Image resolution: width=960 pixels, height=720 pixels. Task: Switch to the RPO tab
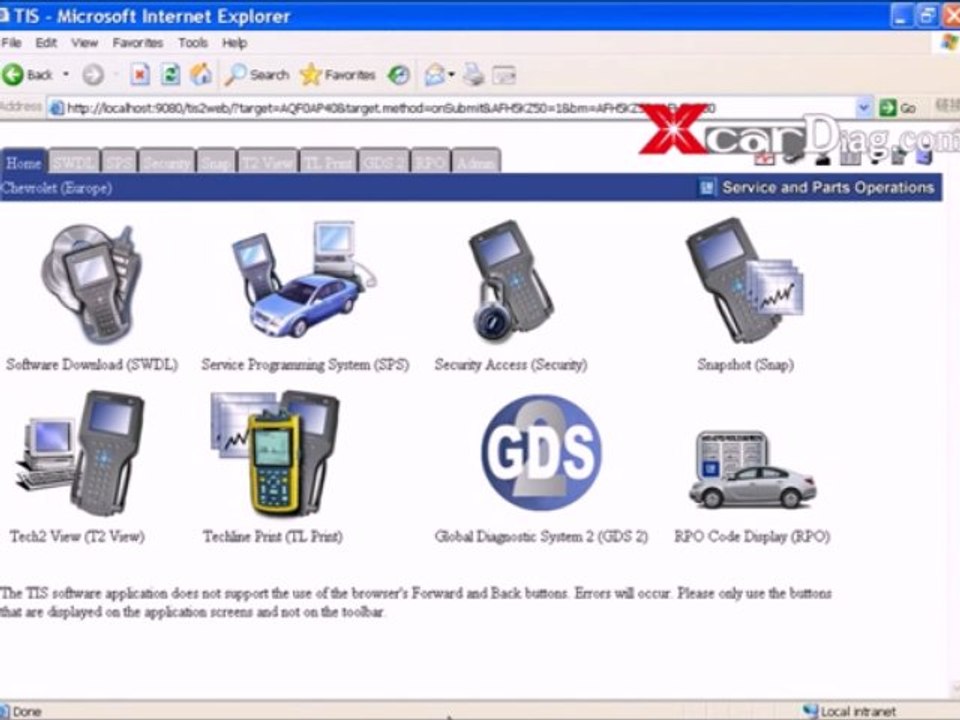pyautogui.click(x=430, y=162)
